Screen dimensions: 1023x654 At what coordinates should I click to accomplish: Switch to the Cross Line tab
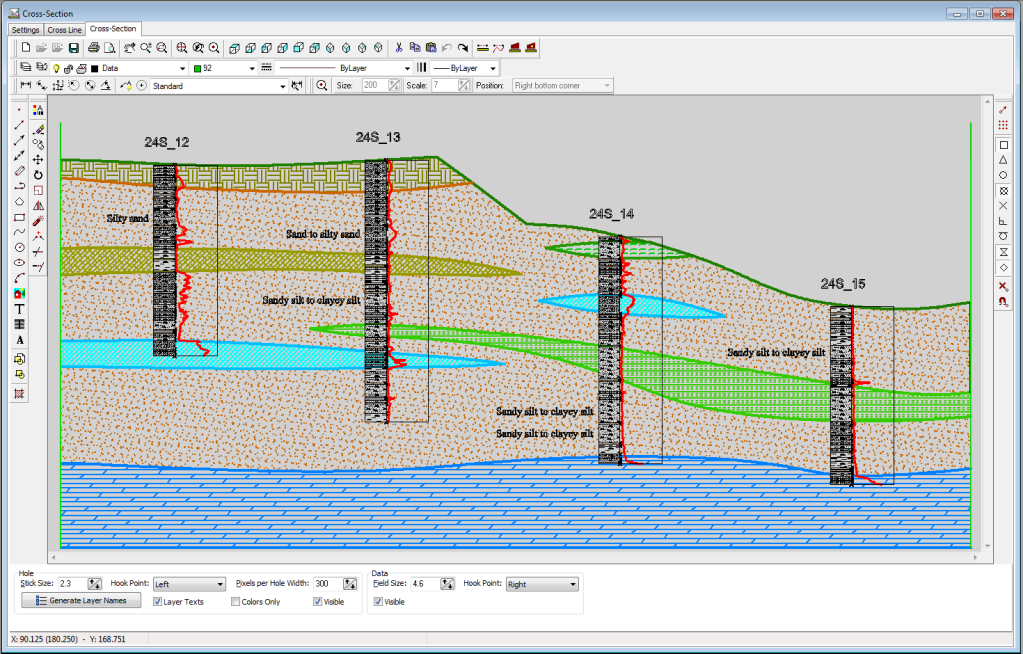pos(65,30)
